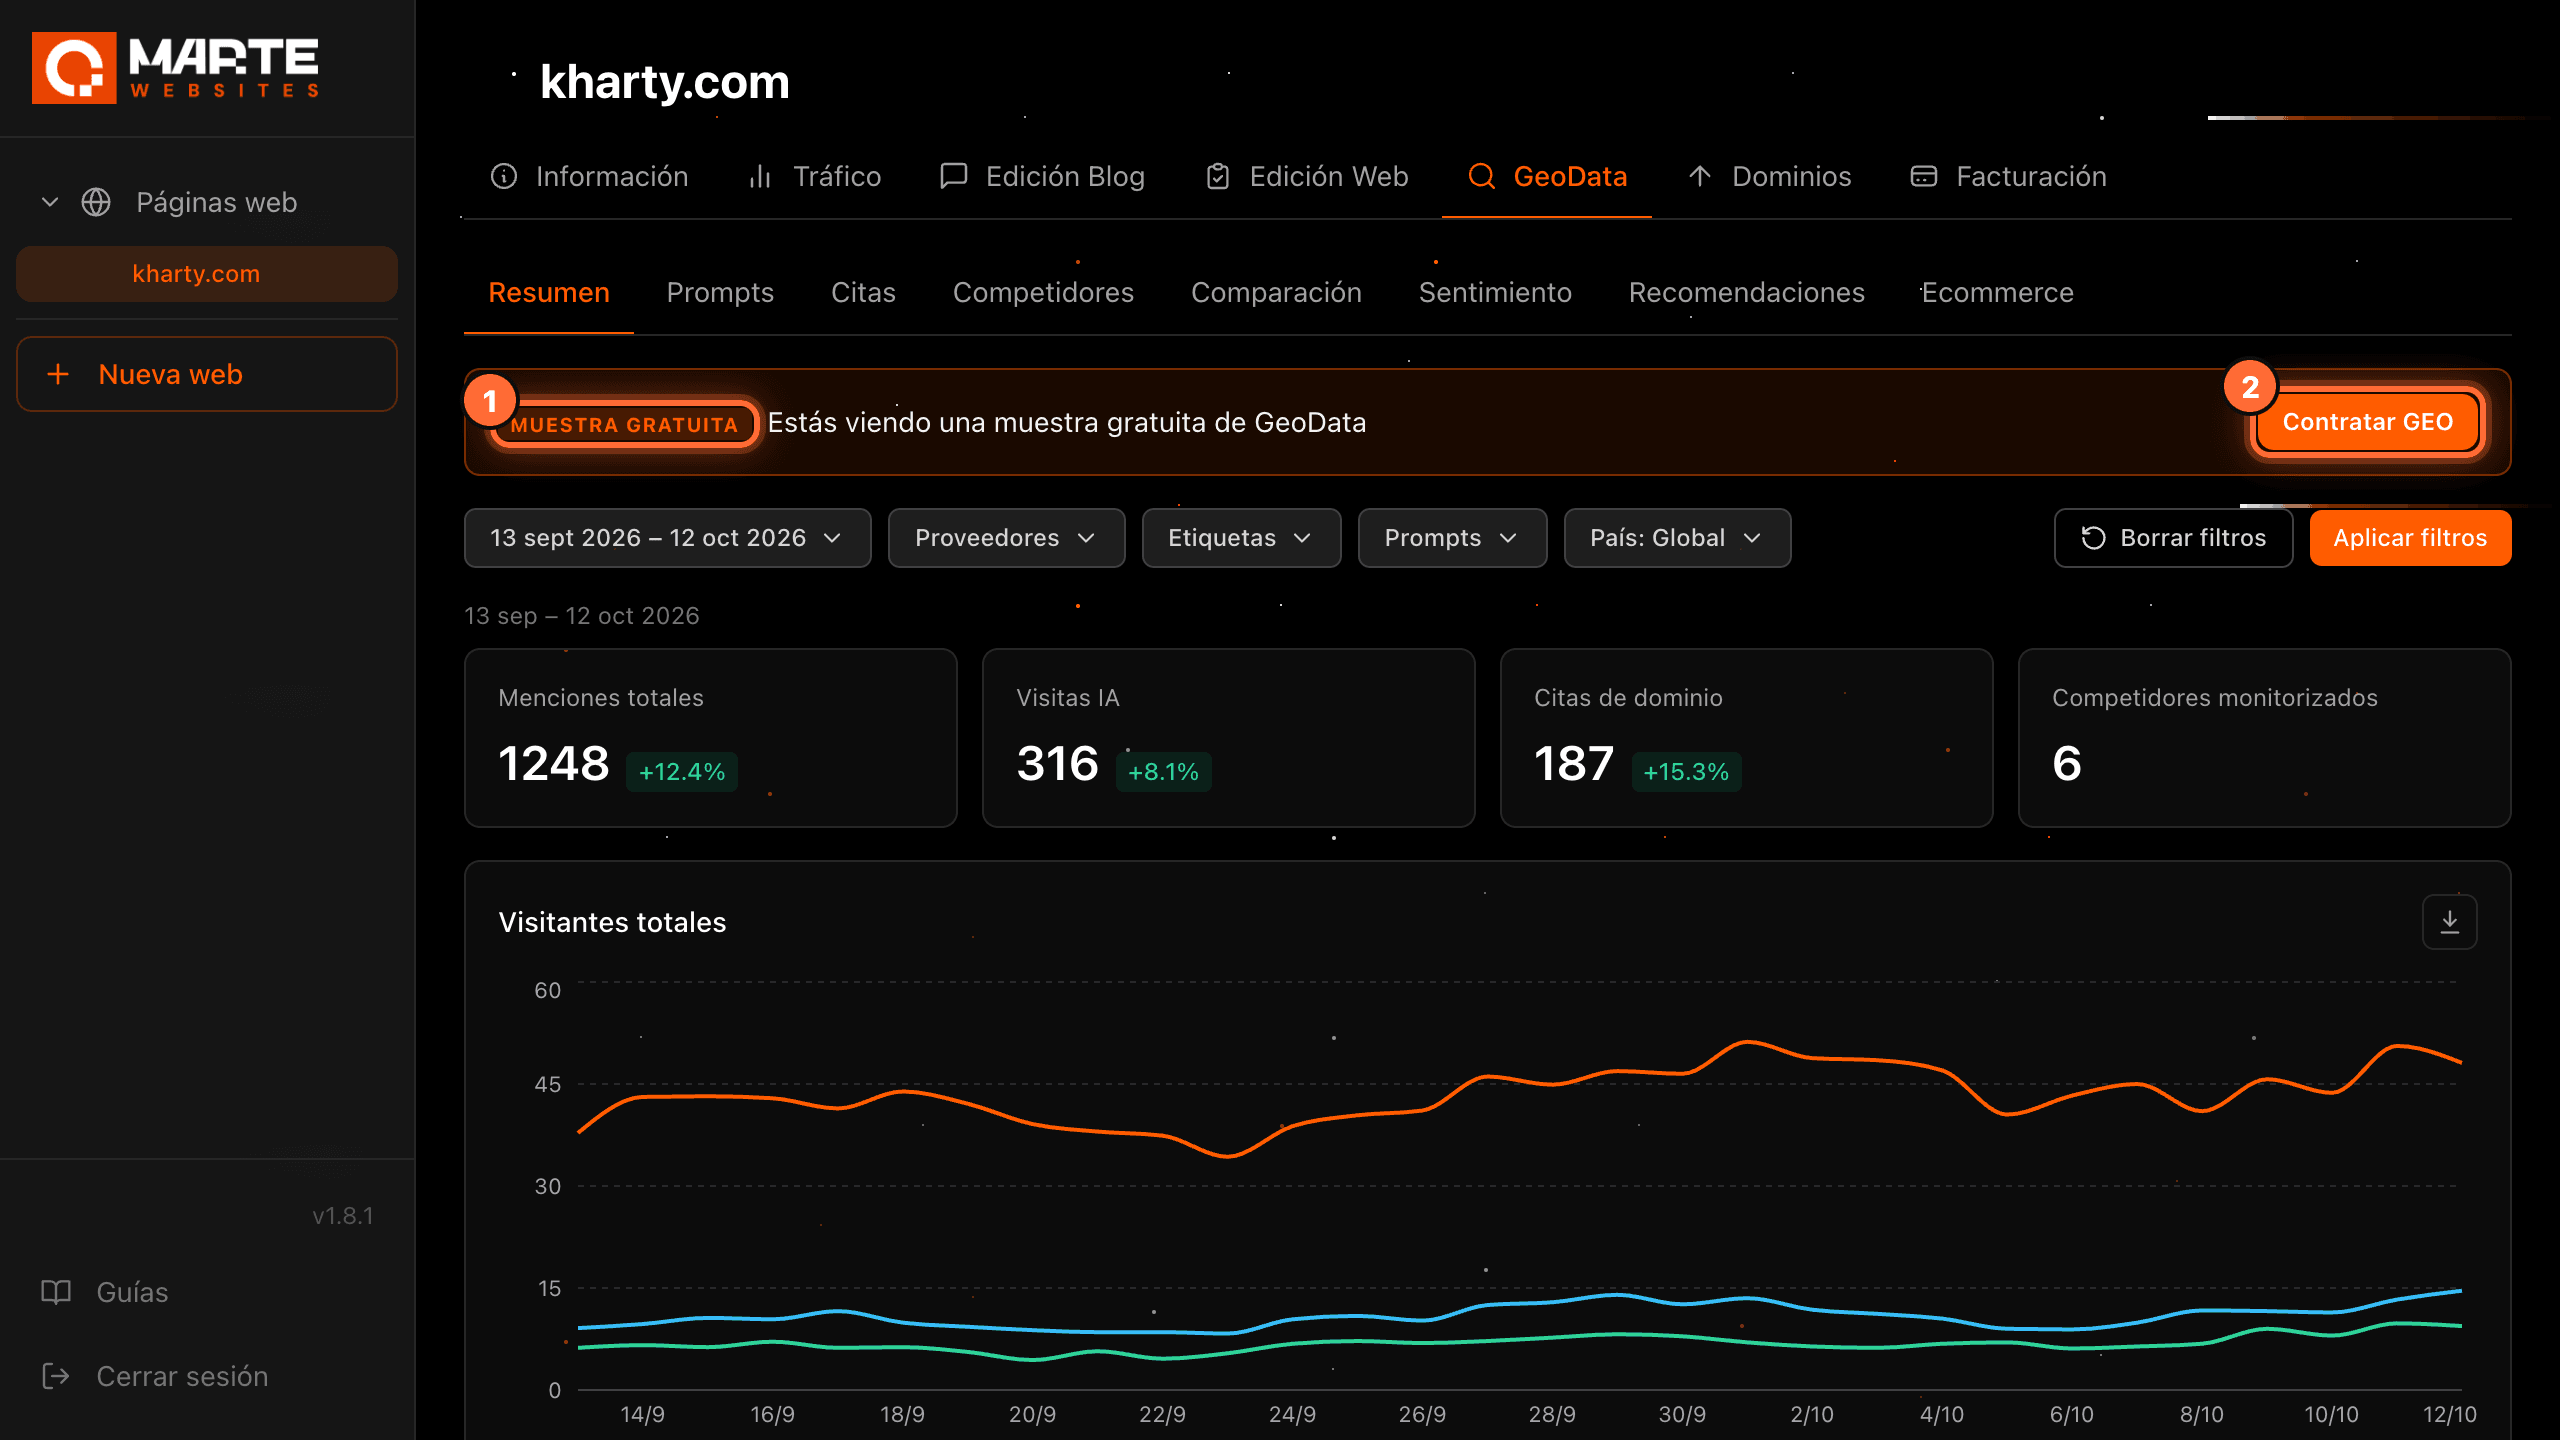The height and width of the screenshot is (1440, 2560).
Task: Click the Marte Websites logo
Action: click(175, 68)
